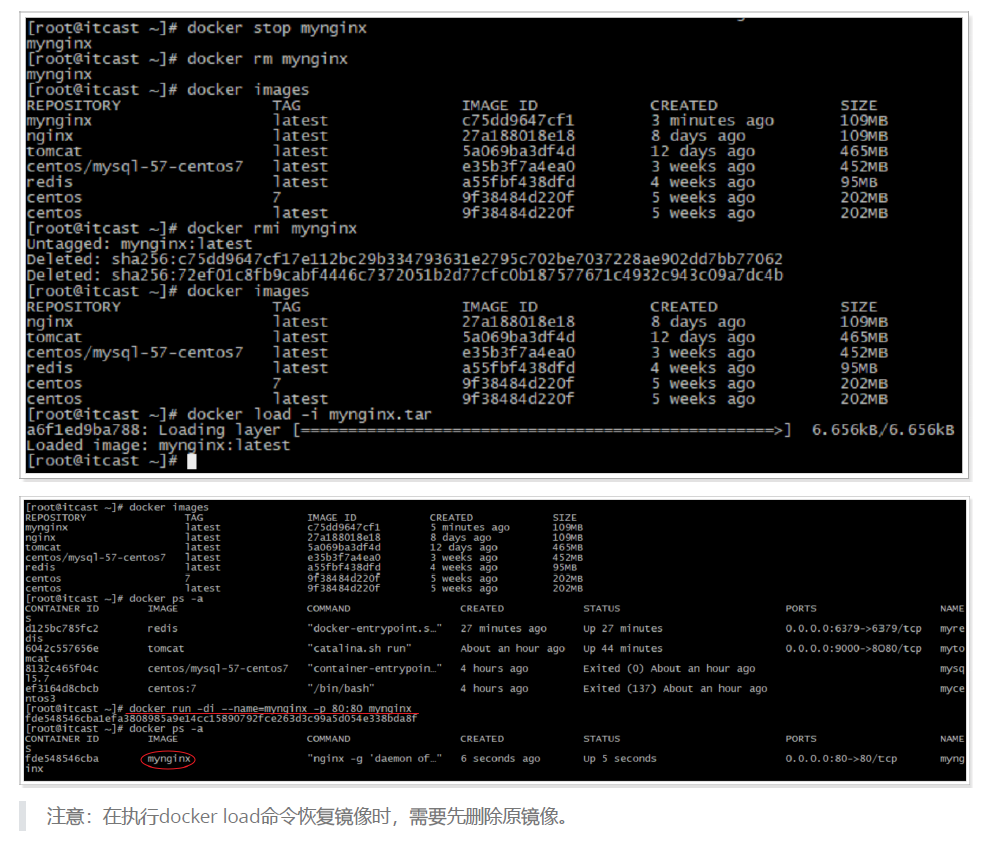Click the "nginx -g 'daemon of…" command cell

[374, 759]
